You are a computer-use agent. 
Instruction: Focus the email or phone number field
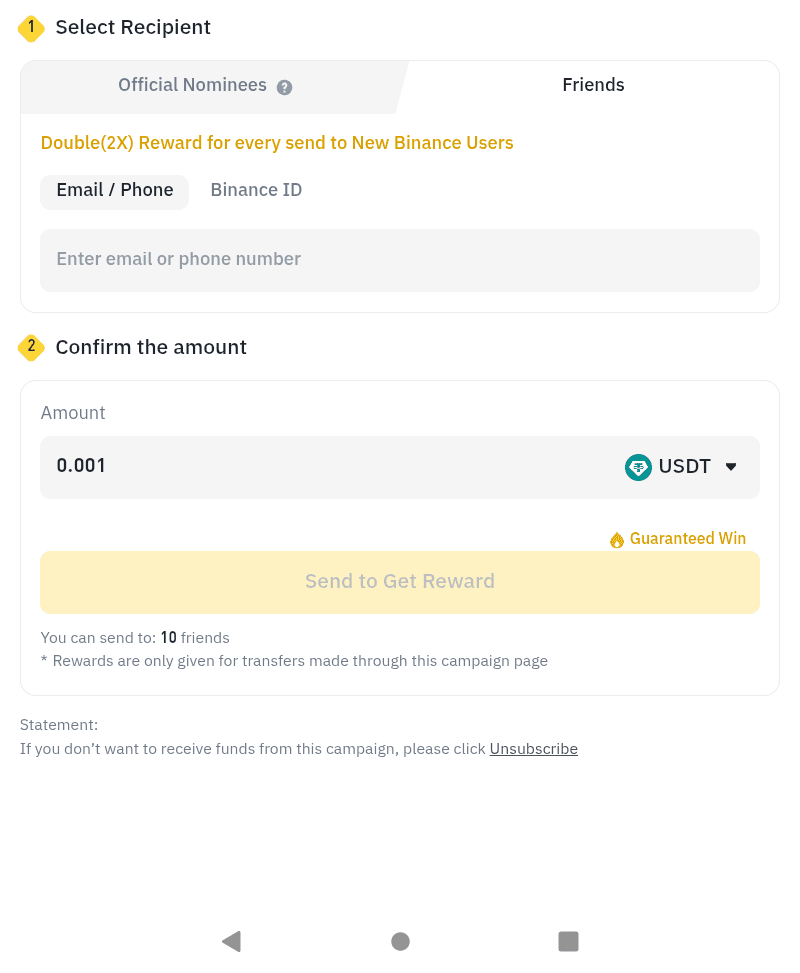(x=400, y=261)
